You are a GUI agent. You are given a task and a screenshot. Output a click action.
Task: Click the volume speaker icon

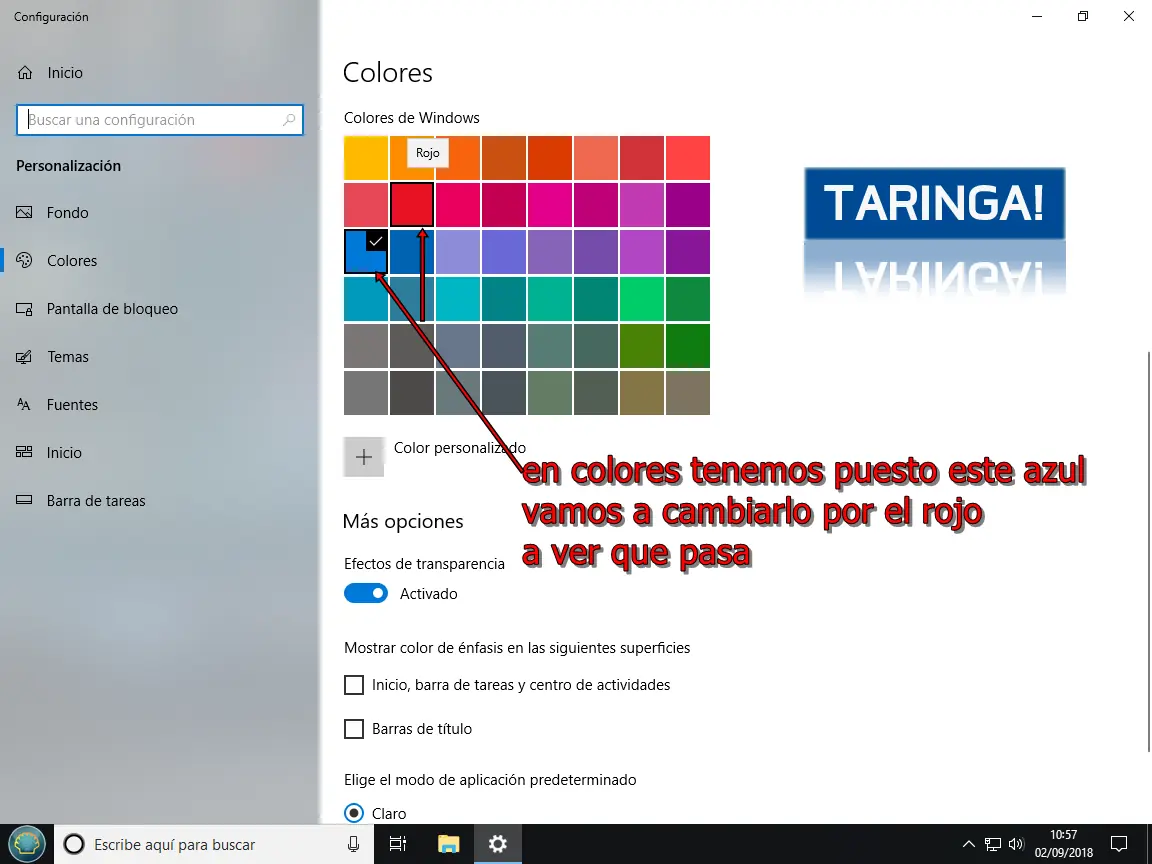point(1017,844)
